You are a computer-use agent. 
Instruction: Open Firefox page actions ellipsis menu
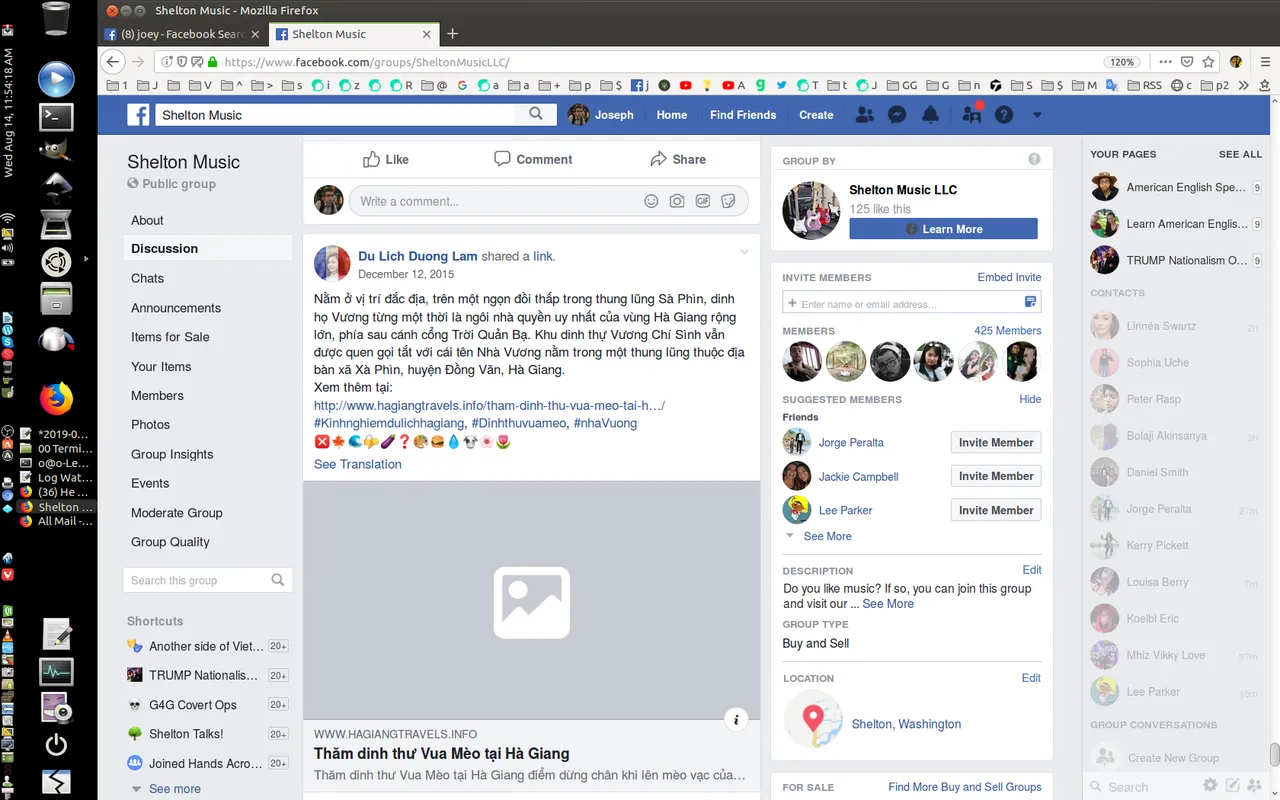(1165, 62)
